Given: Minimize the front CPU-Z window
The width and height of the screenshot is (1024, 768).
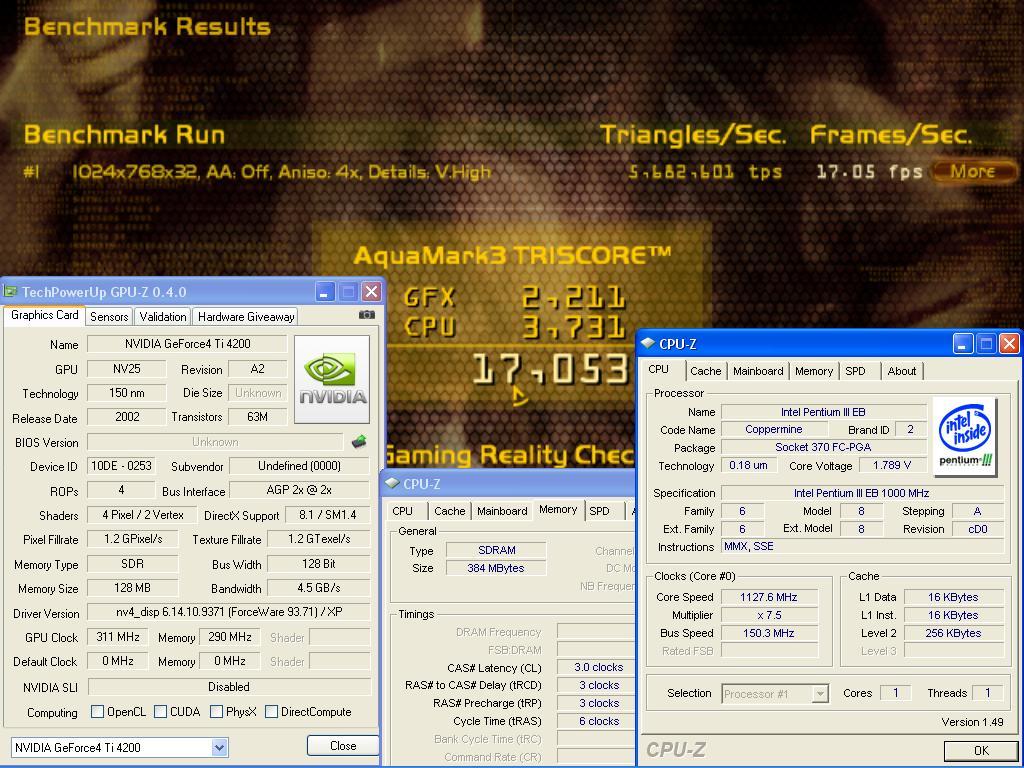Looking at the screenshot, I should (963, 344).
